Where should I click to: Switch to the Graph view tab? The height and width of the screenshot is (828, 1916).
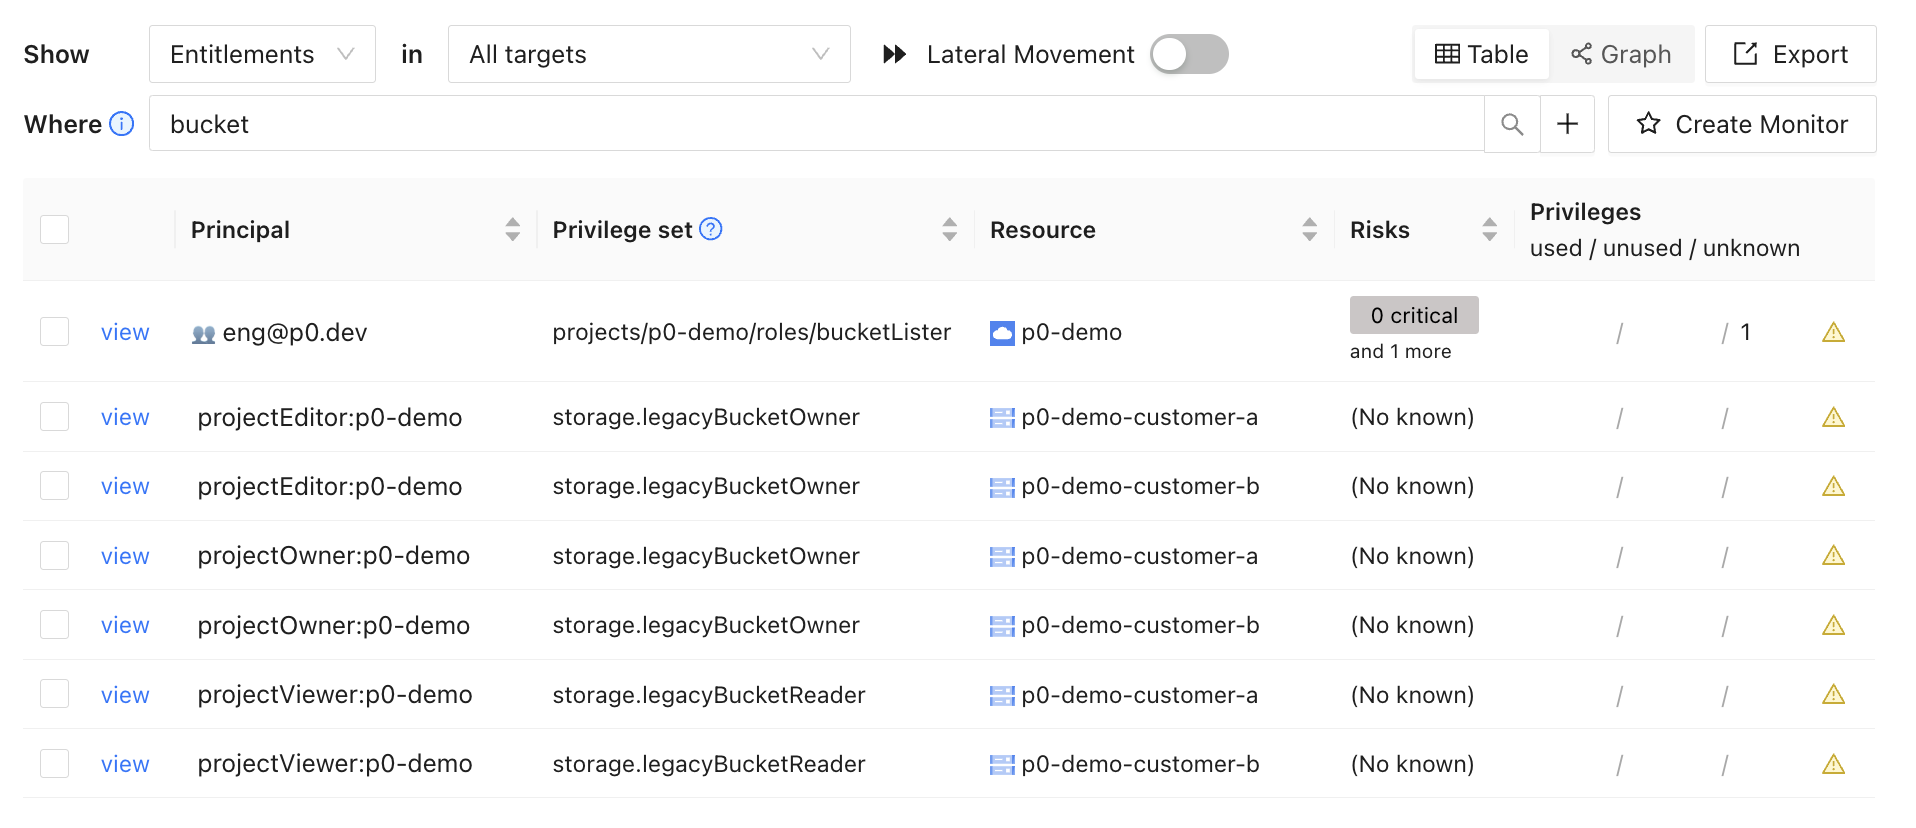click(1621, 54)
